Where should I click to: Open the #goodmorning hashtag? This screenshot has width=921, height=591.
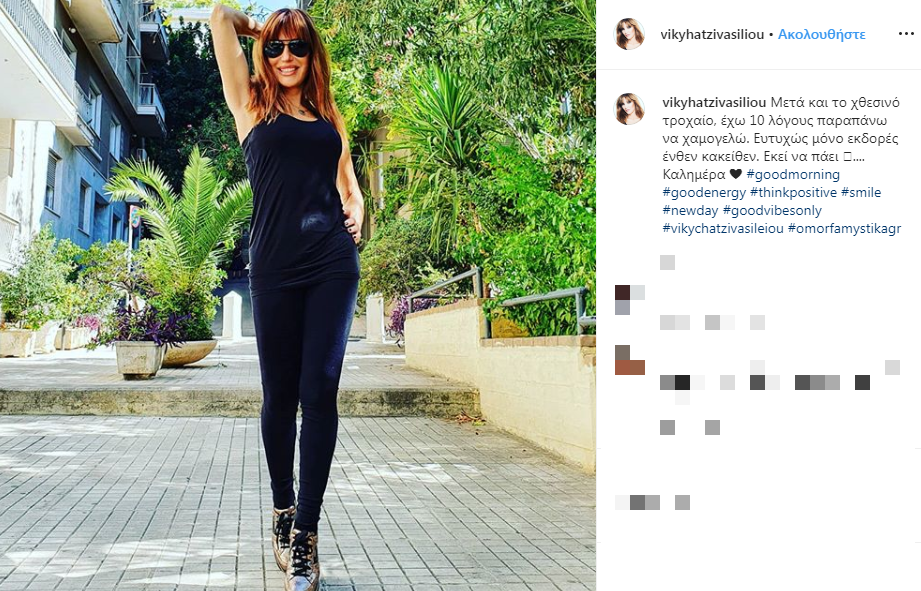[x=793, y=174]
